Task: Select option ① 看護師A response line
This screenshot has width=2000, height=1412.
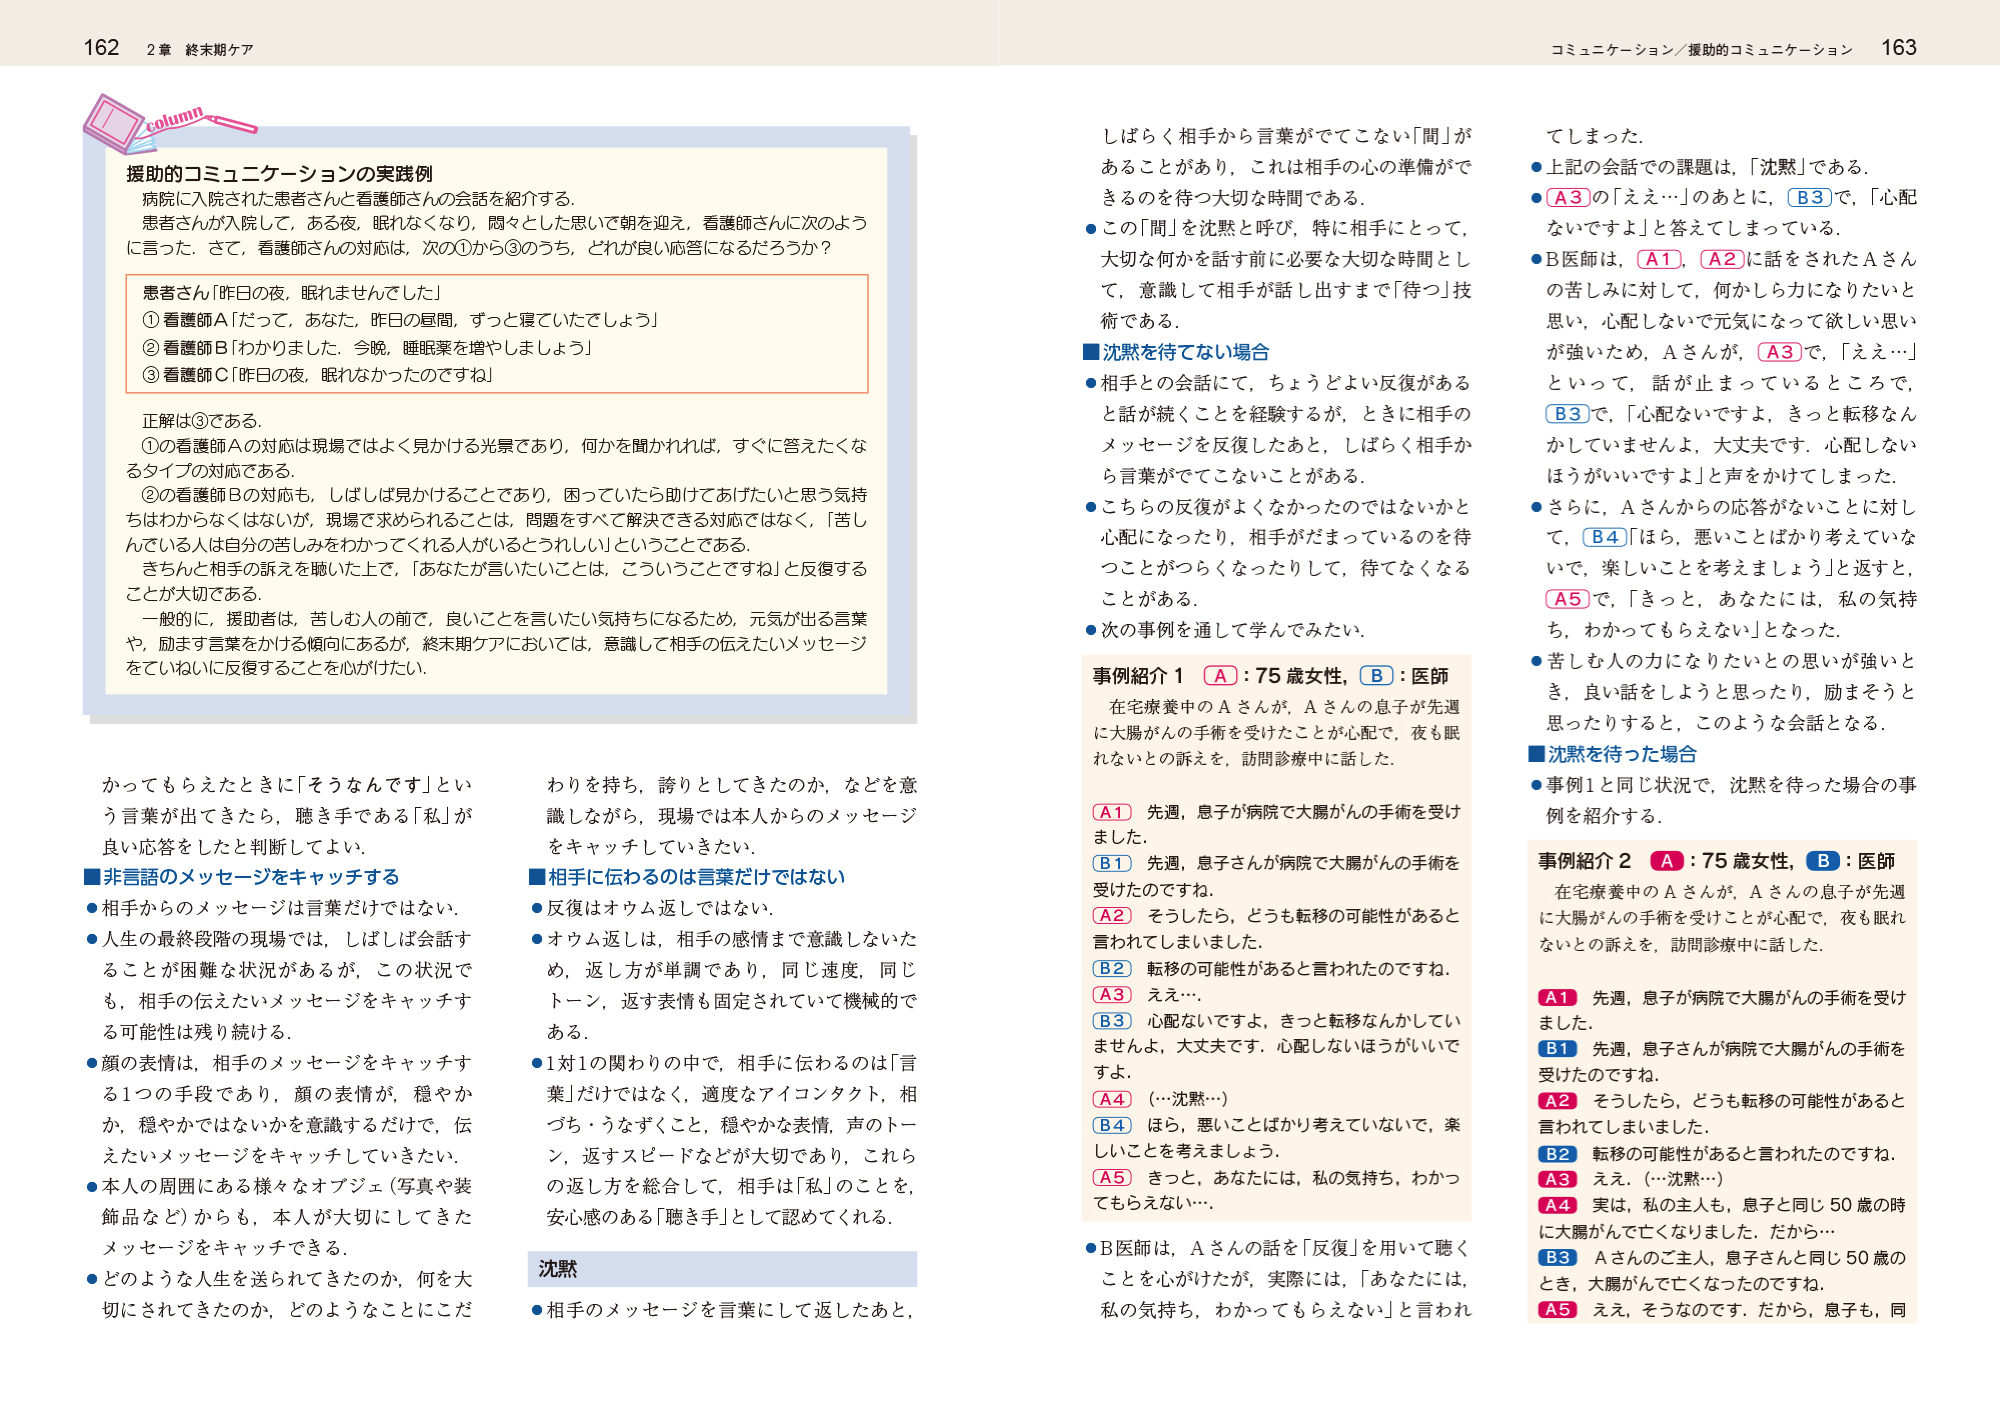Action: pyautogui.click(x=400, y=320)
